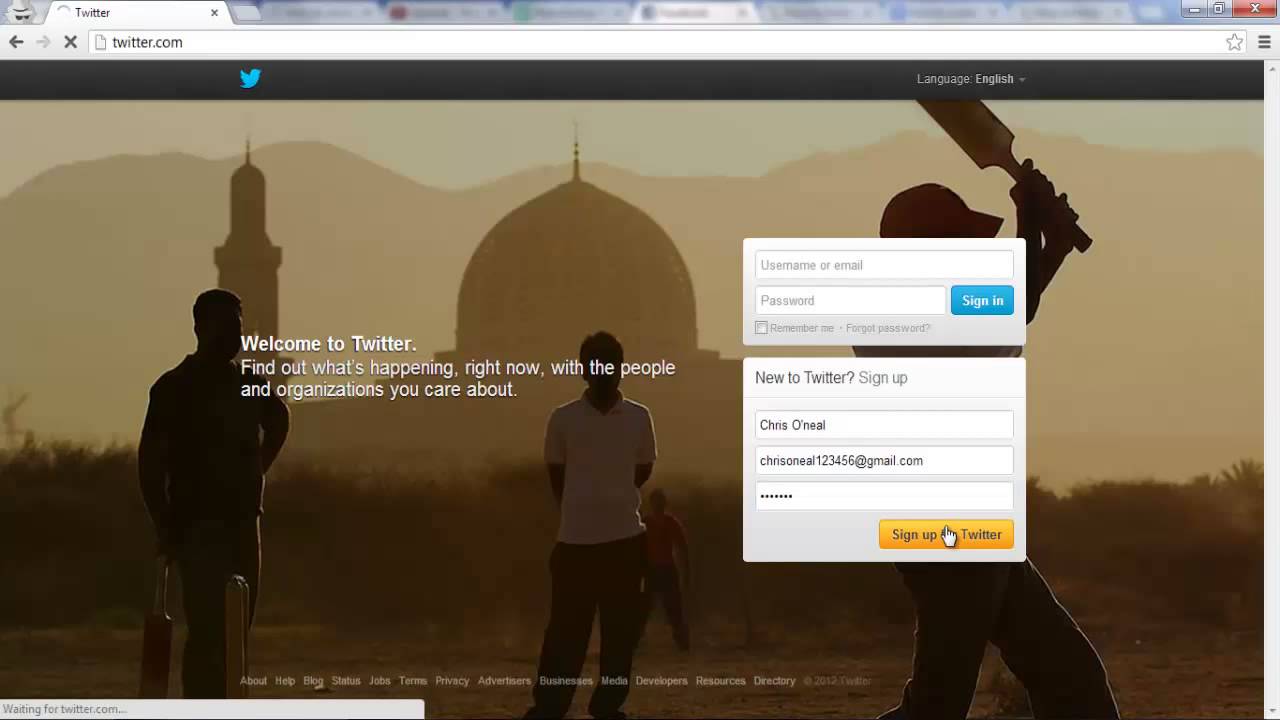Open the Developers footer link
The width and height of the screenshot is (1280, 720).
pyautogui.click(x=661, y=681)
